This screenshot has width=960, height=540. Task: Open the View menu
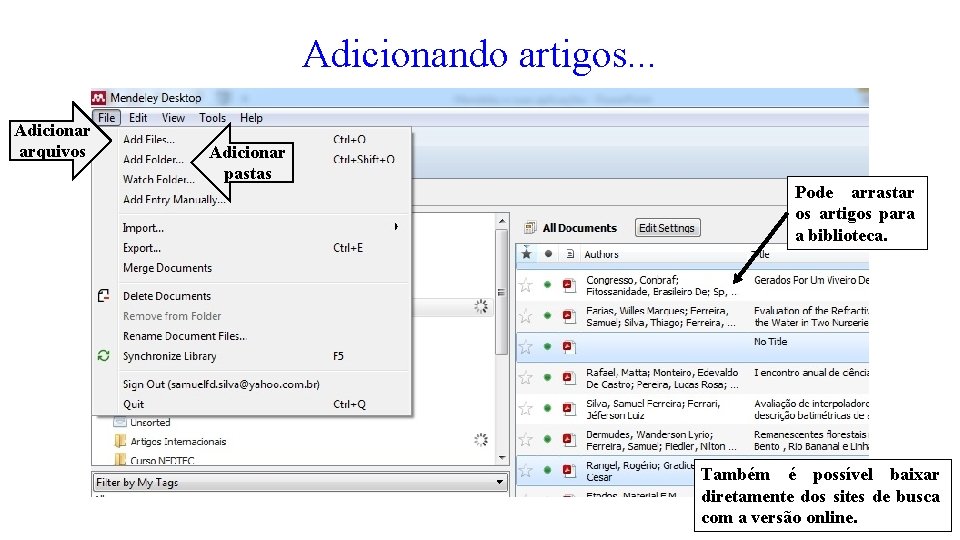[x=173, y=118]
